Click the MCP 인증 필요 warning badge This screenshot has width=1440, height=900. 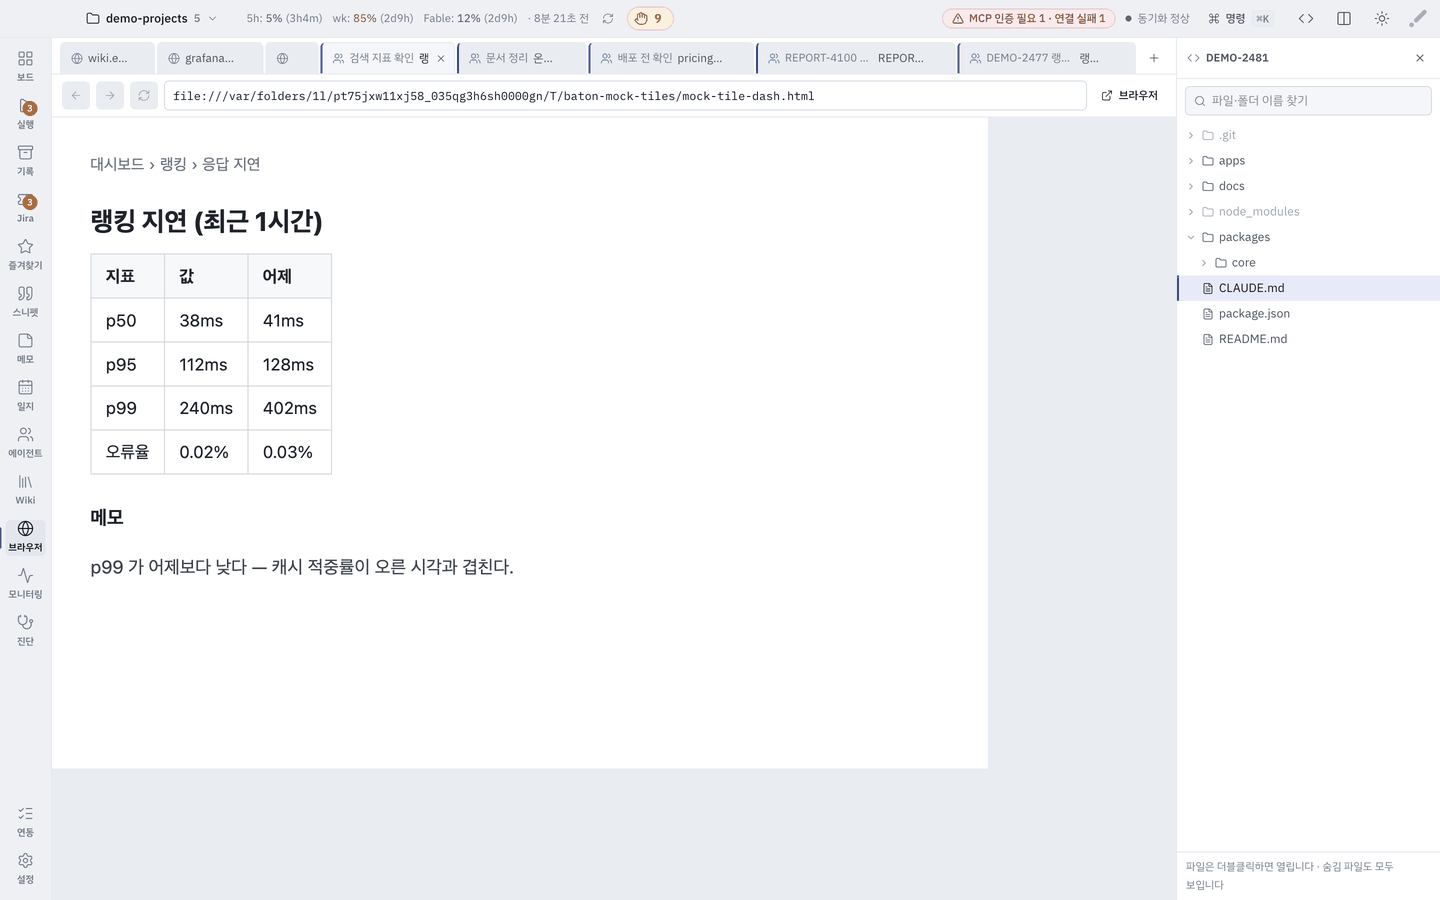(x=1028, y=18)
